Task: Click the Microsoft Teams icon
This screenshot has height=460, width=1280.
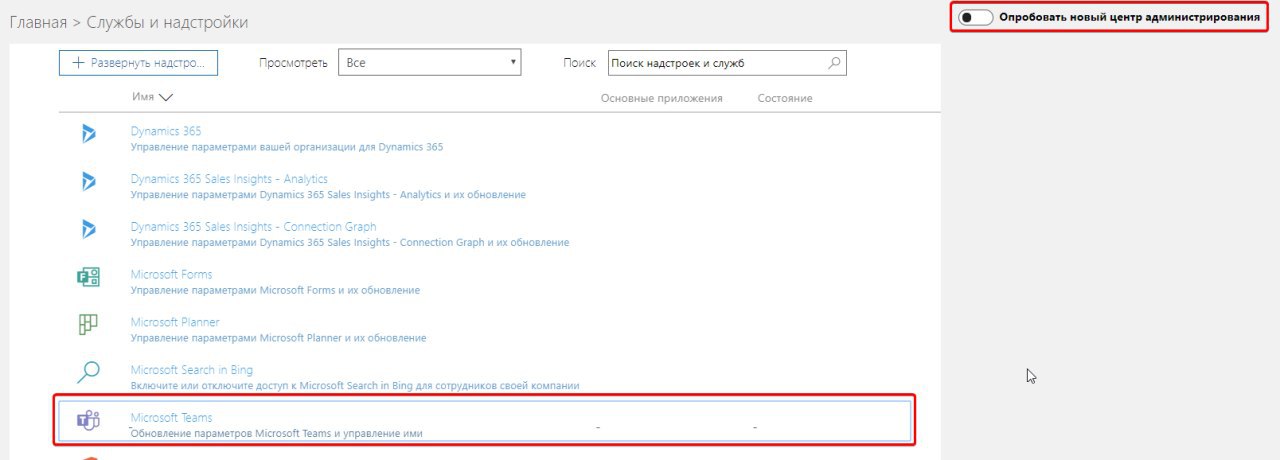Action: [89, 421]
